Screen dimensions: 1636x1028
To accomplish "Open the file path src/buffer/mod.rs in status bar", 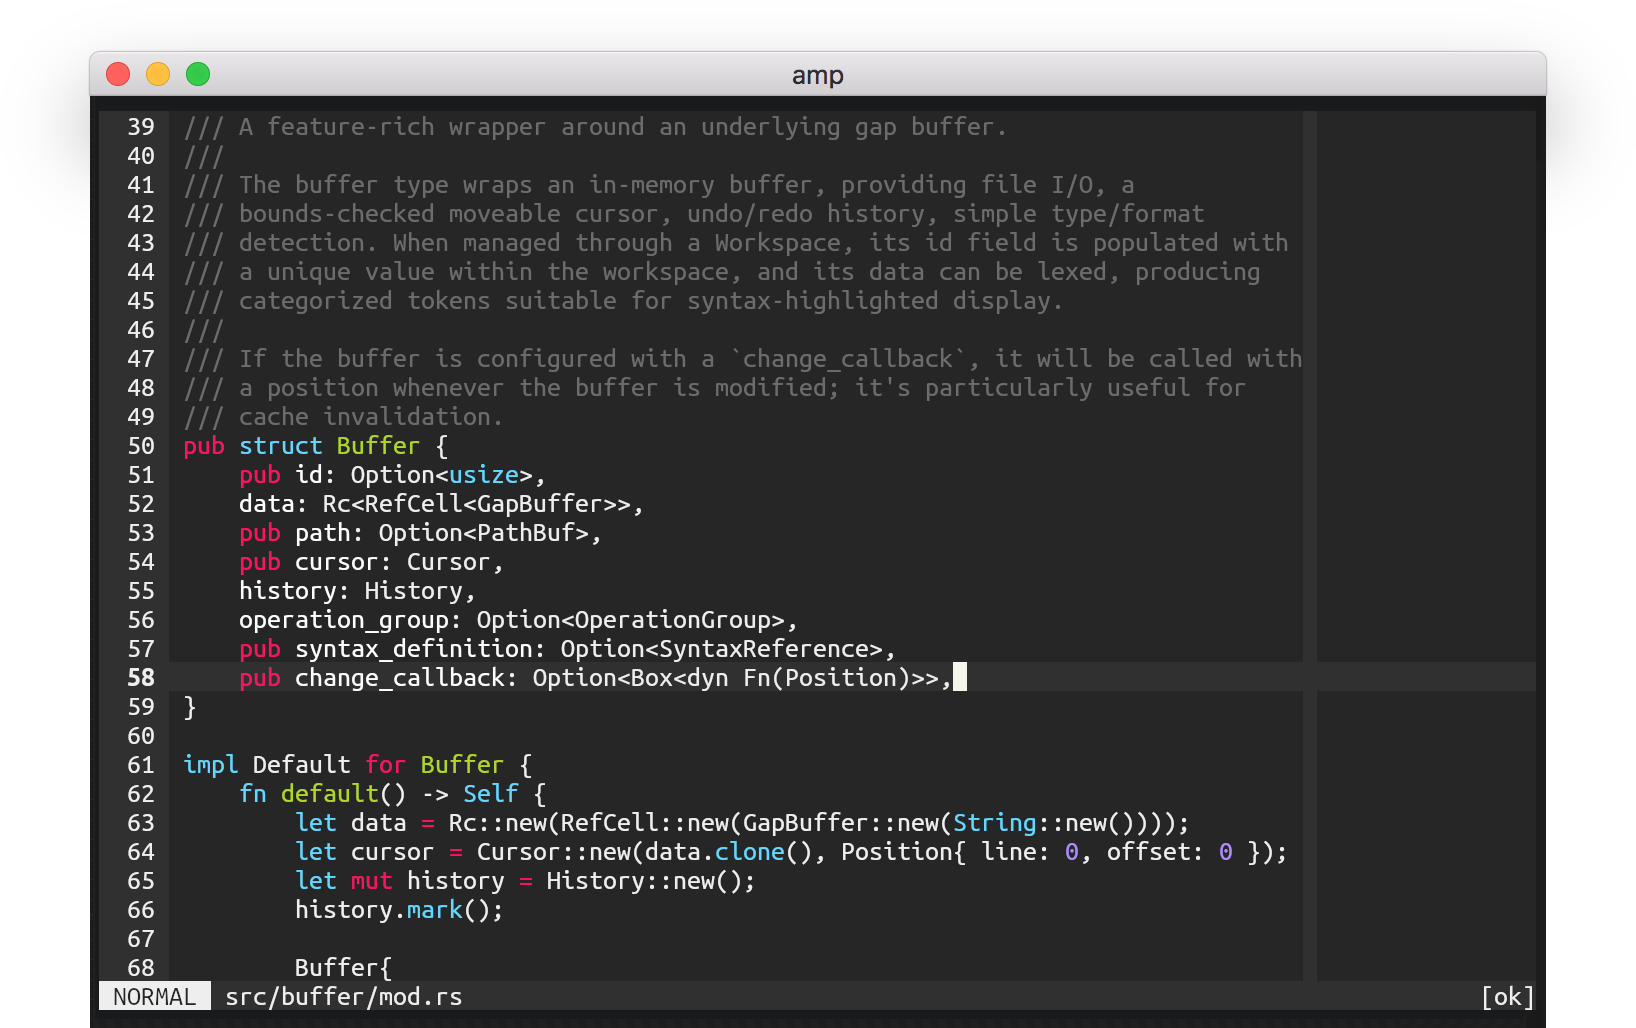I will point(344,996).
